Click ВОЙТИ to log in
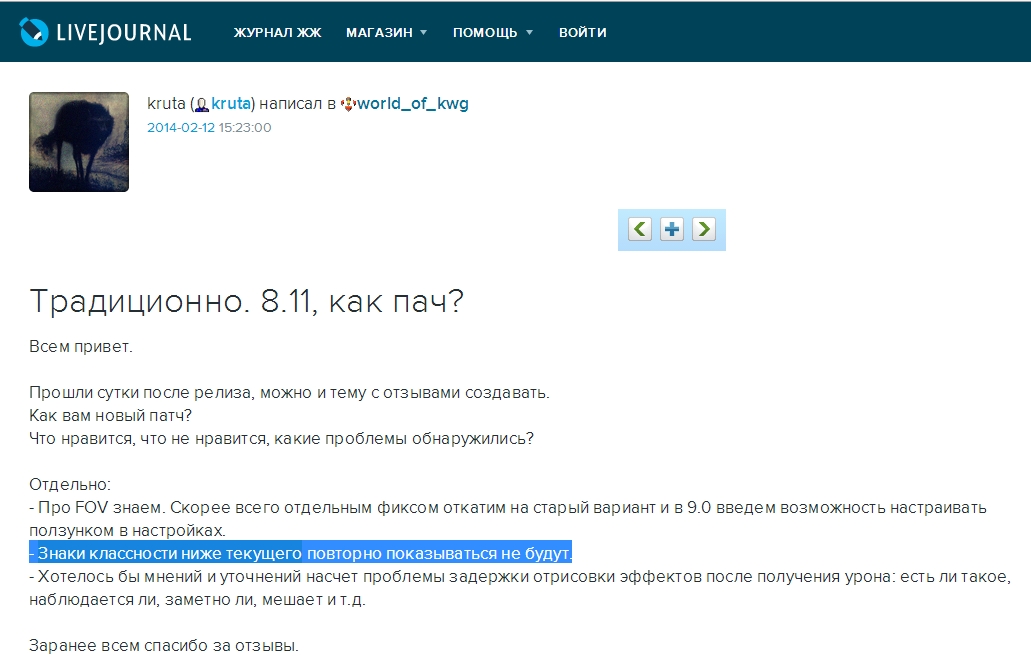1031x657 pixels. click(x=583, y=32)
